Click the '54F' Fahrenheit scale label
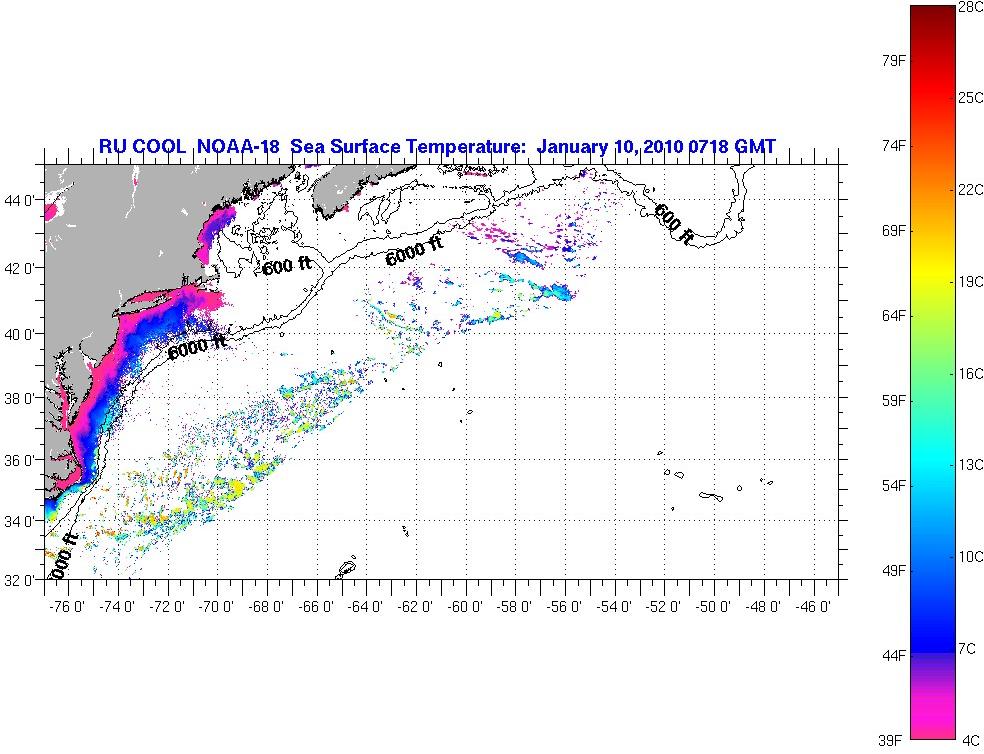Image resolution: width=984 pixels, height=754 pixels. pos(894,486)
